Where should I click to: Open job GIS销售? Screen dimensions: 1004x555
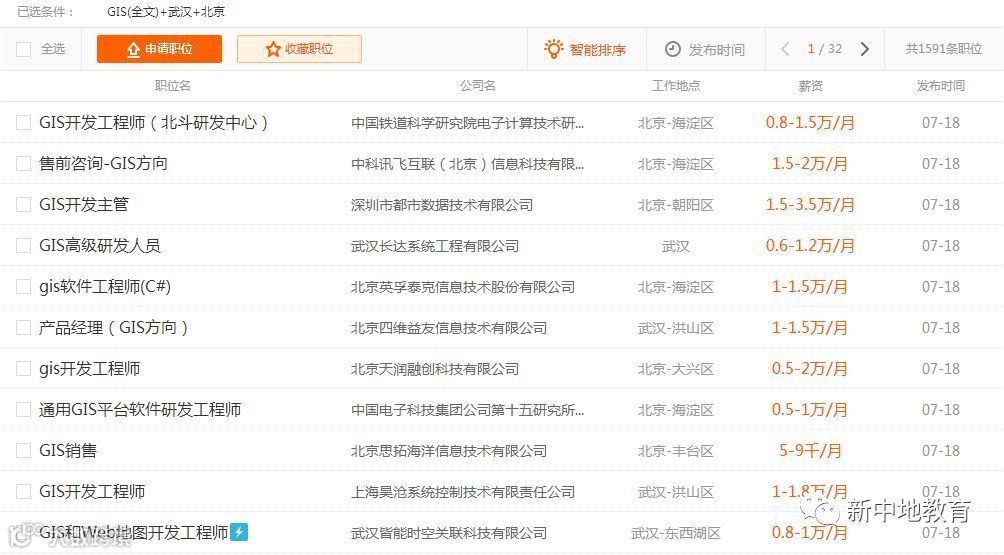pyautogui.click(x=68, y=450)
